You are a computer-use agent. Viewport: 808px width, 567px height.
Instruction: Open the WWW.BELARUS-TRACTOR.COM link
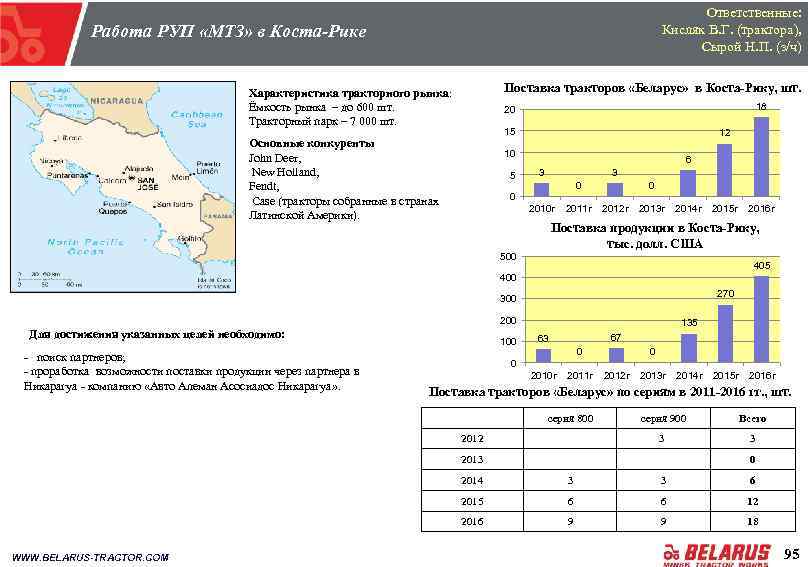click(x=91, y=557)
